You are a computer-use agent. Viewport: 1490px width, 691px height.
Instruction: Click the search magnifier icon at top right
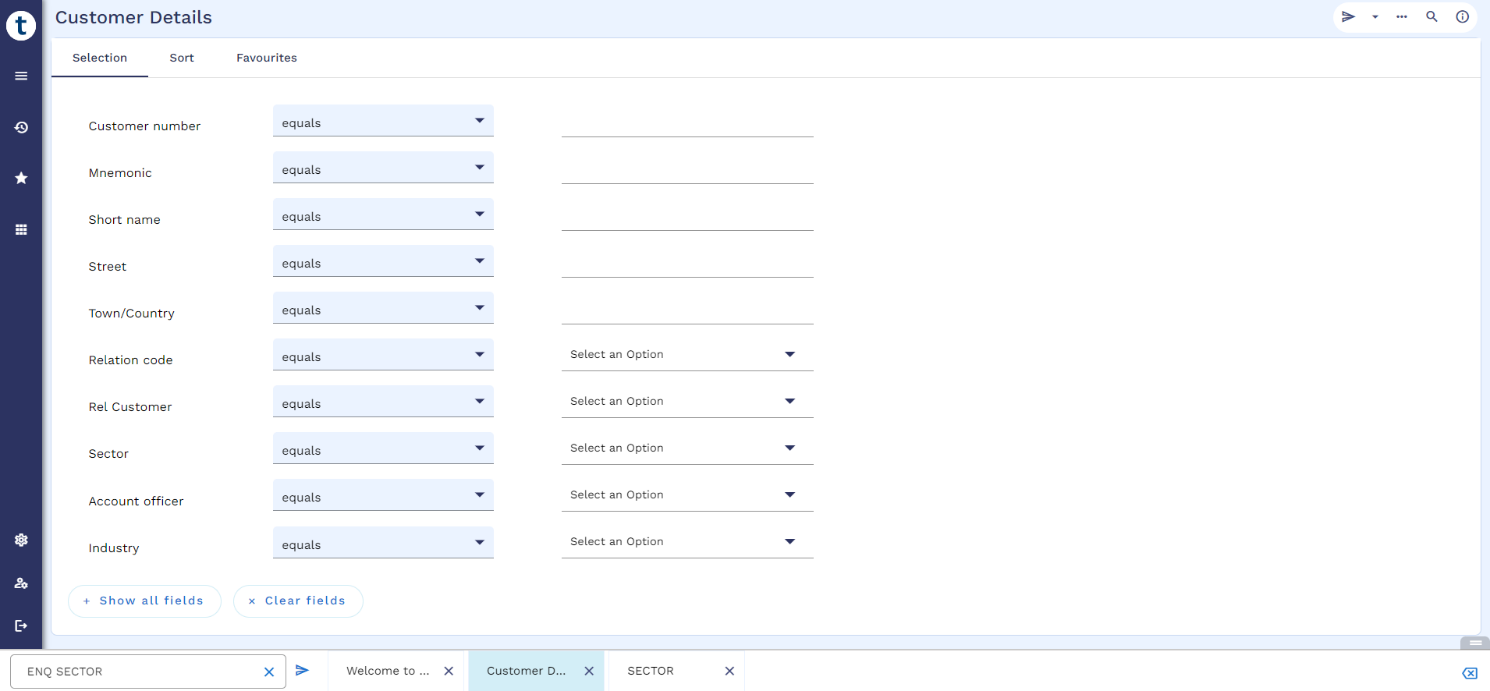[x=1431, y=17]
